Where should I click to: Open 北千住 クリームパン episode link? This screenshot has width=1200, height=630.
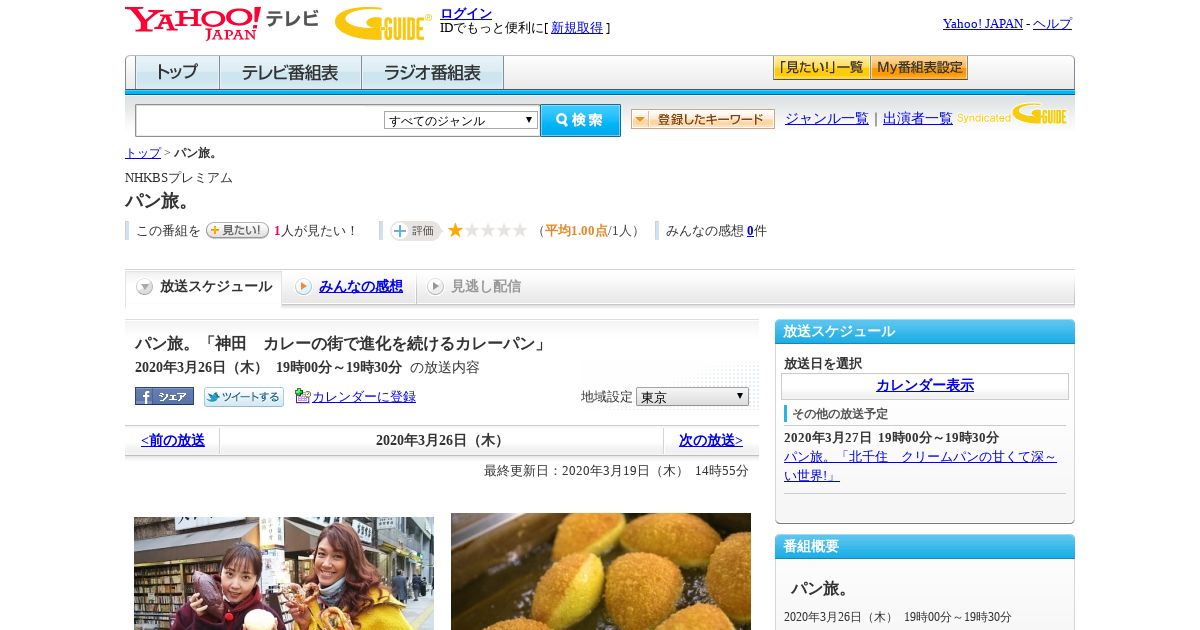coord(920,465)
